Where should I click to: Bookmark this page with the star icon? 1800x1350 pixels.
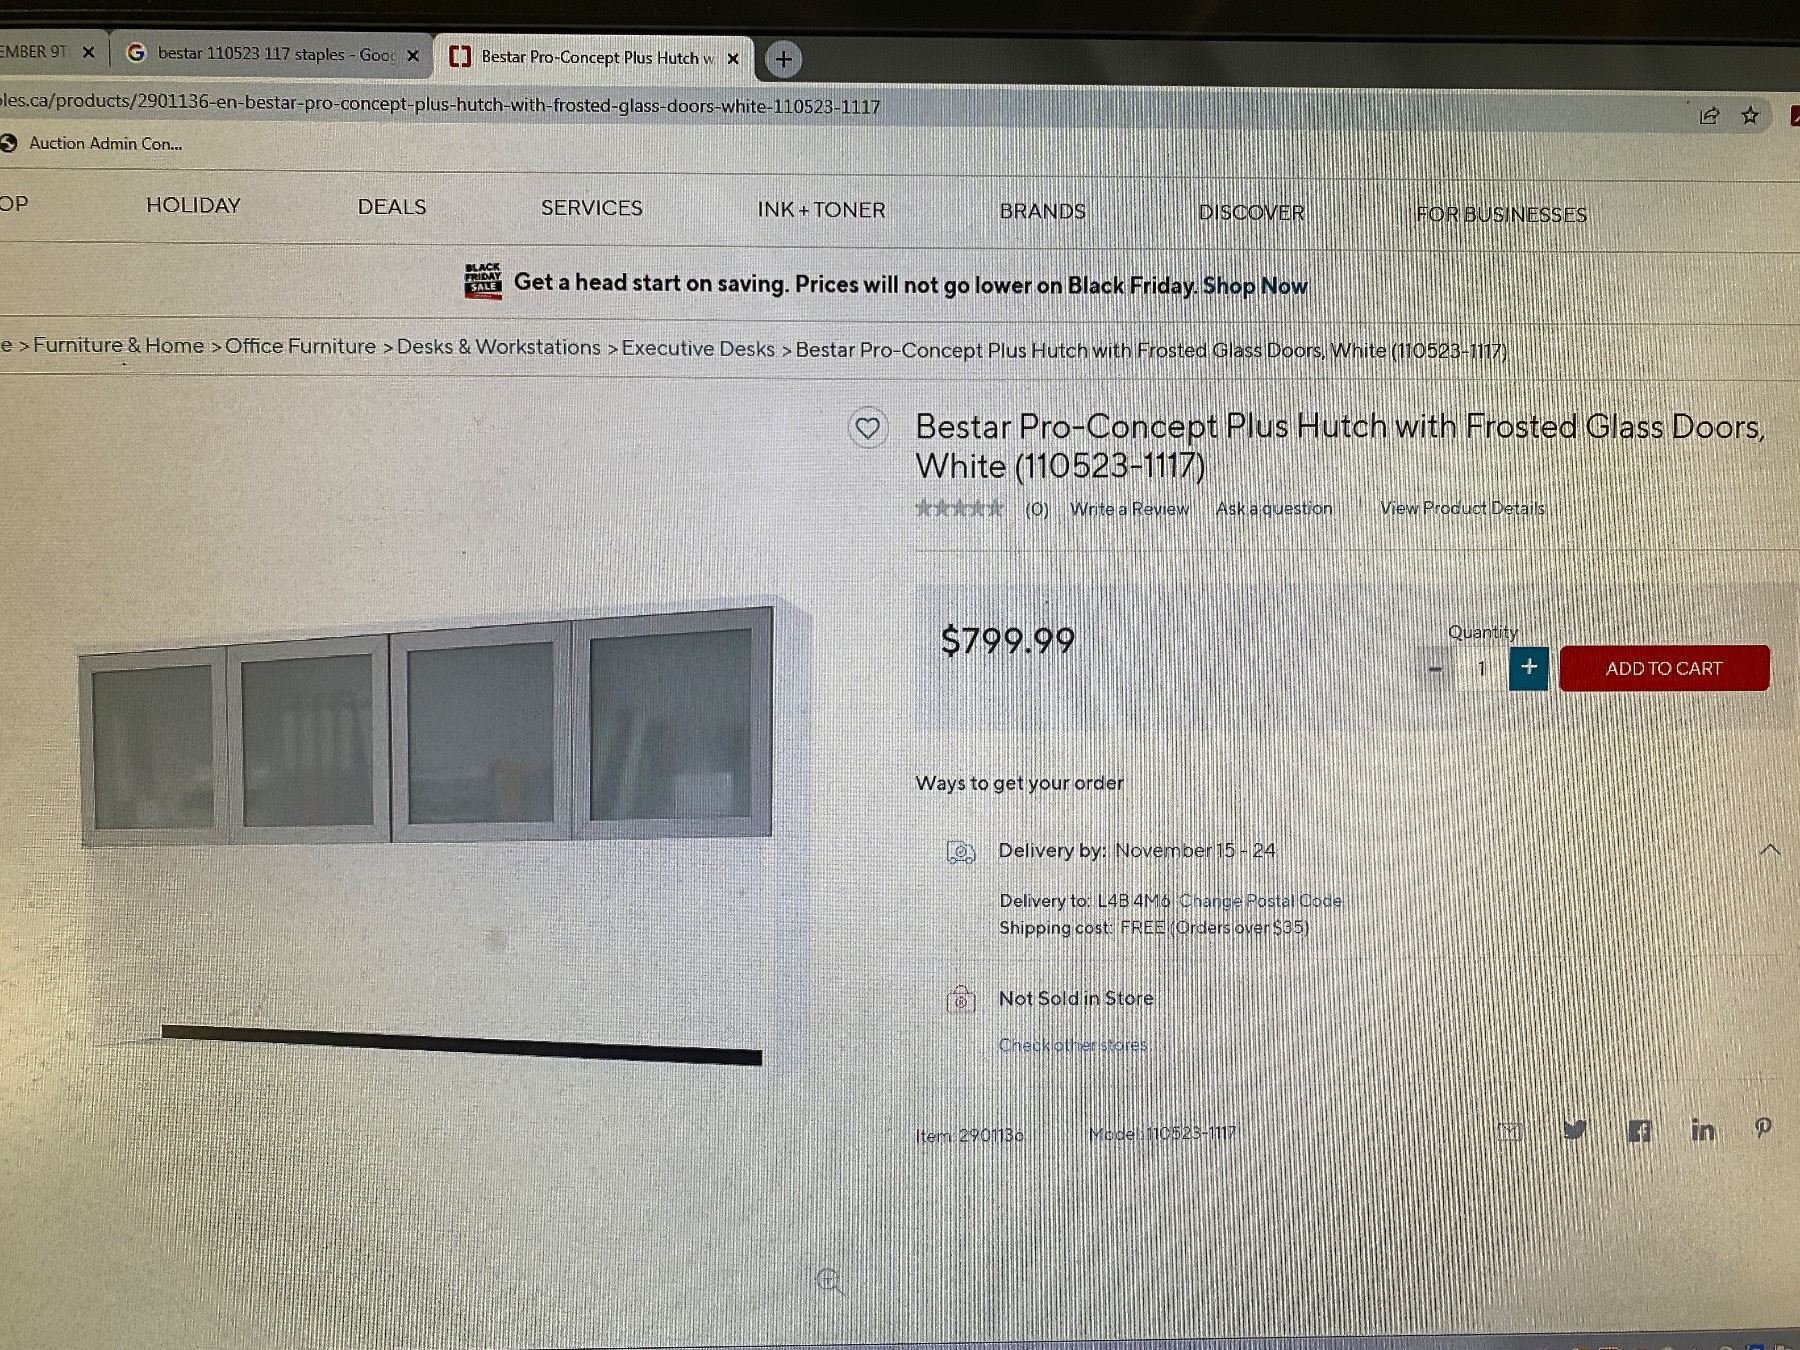tap(1750, 116)
